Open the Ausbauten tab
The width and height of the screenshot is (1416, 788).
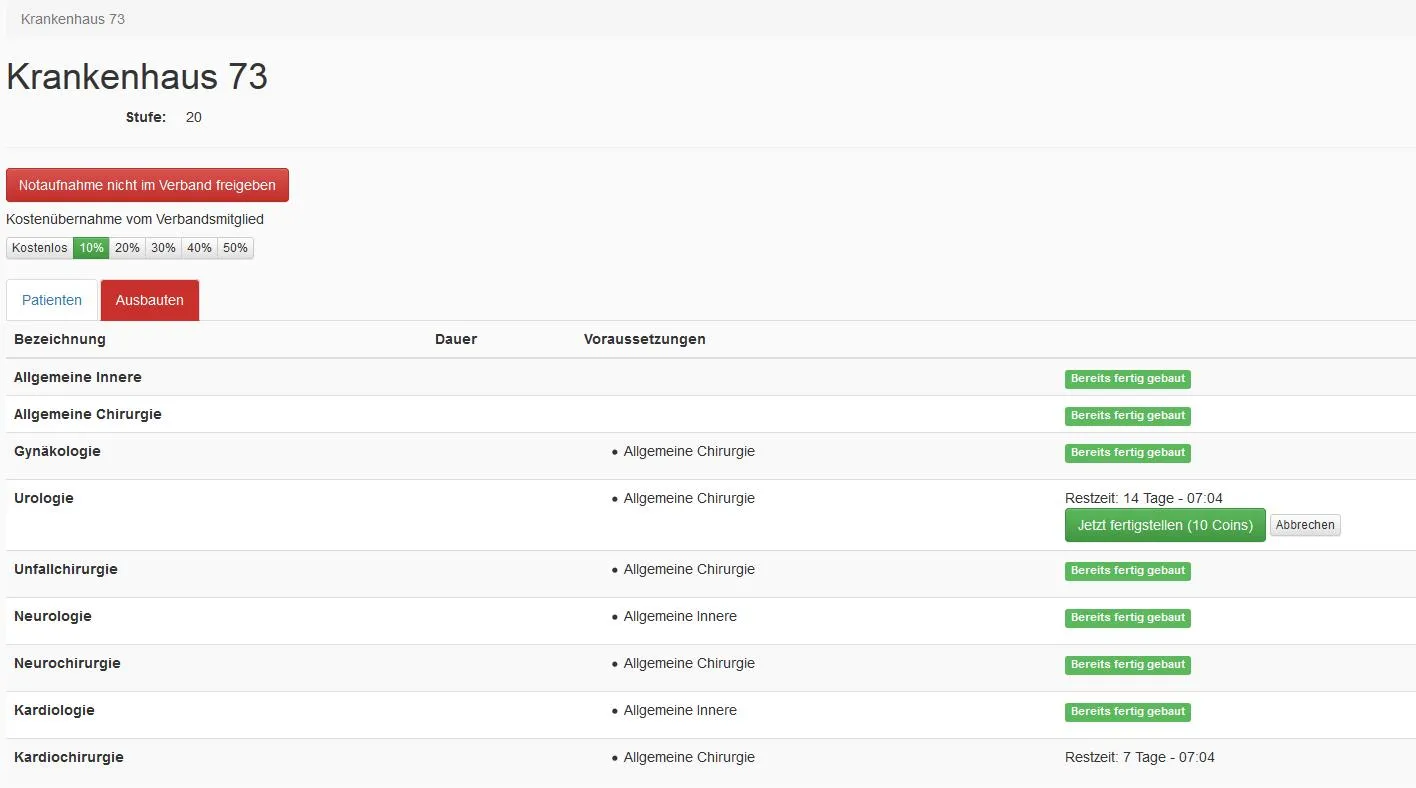(x=150, y=300)
